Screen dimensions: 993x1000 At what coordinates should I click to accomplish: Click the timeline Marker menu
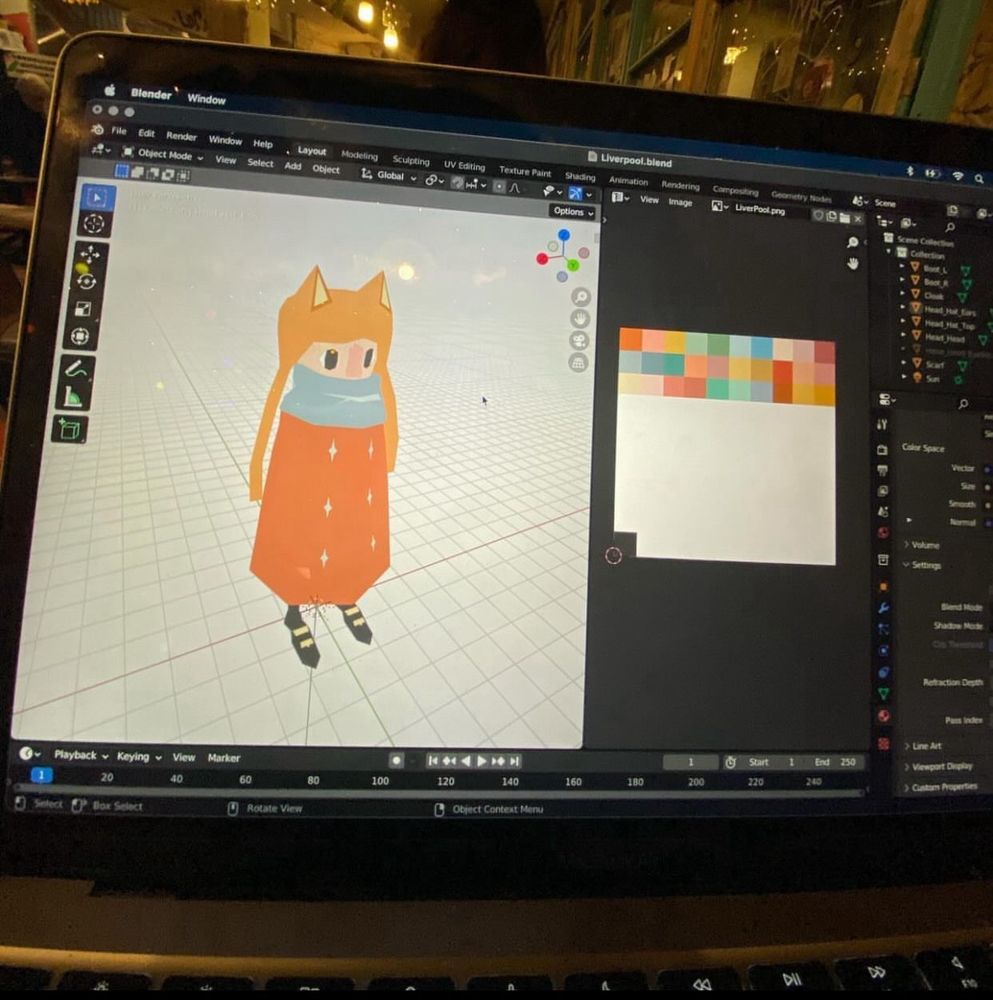point(224,758)
